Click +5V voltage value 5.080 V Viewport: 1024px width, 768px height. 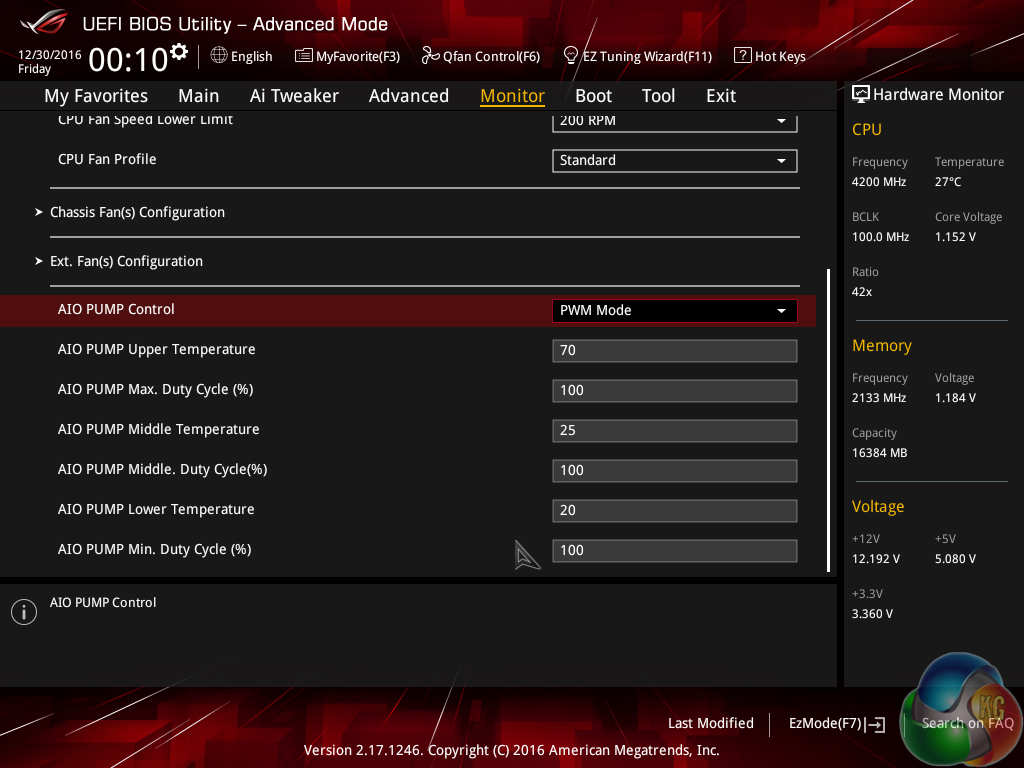point(955,559)
